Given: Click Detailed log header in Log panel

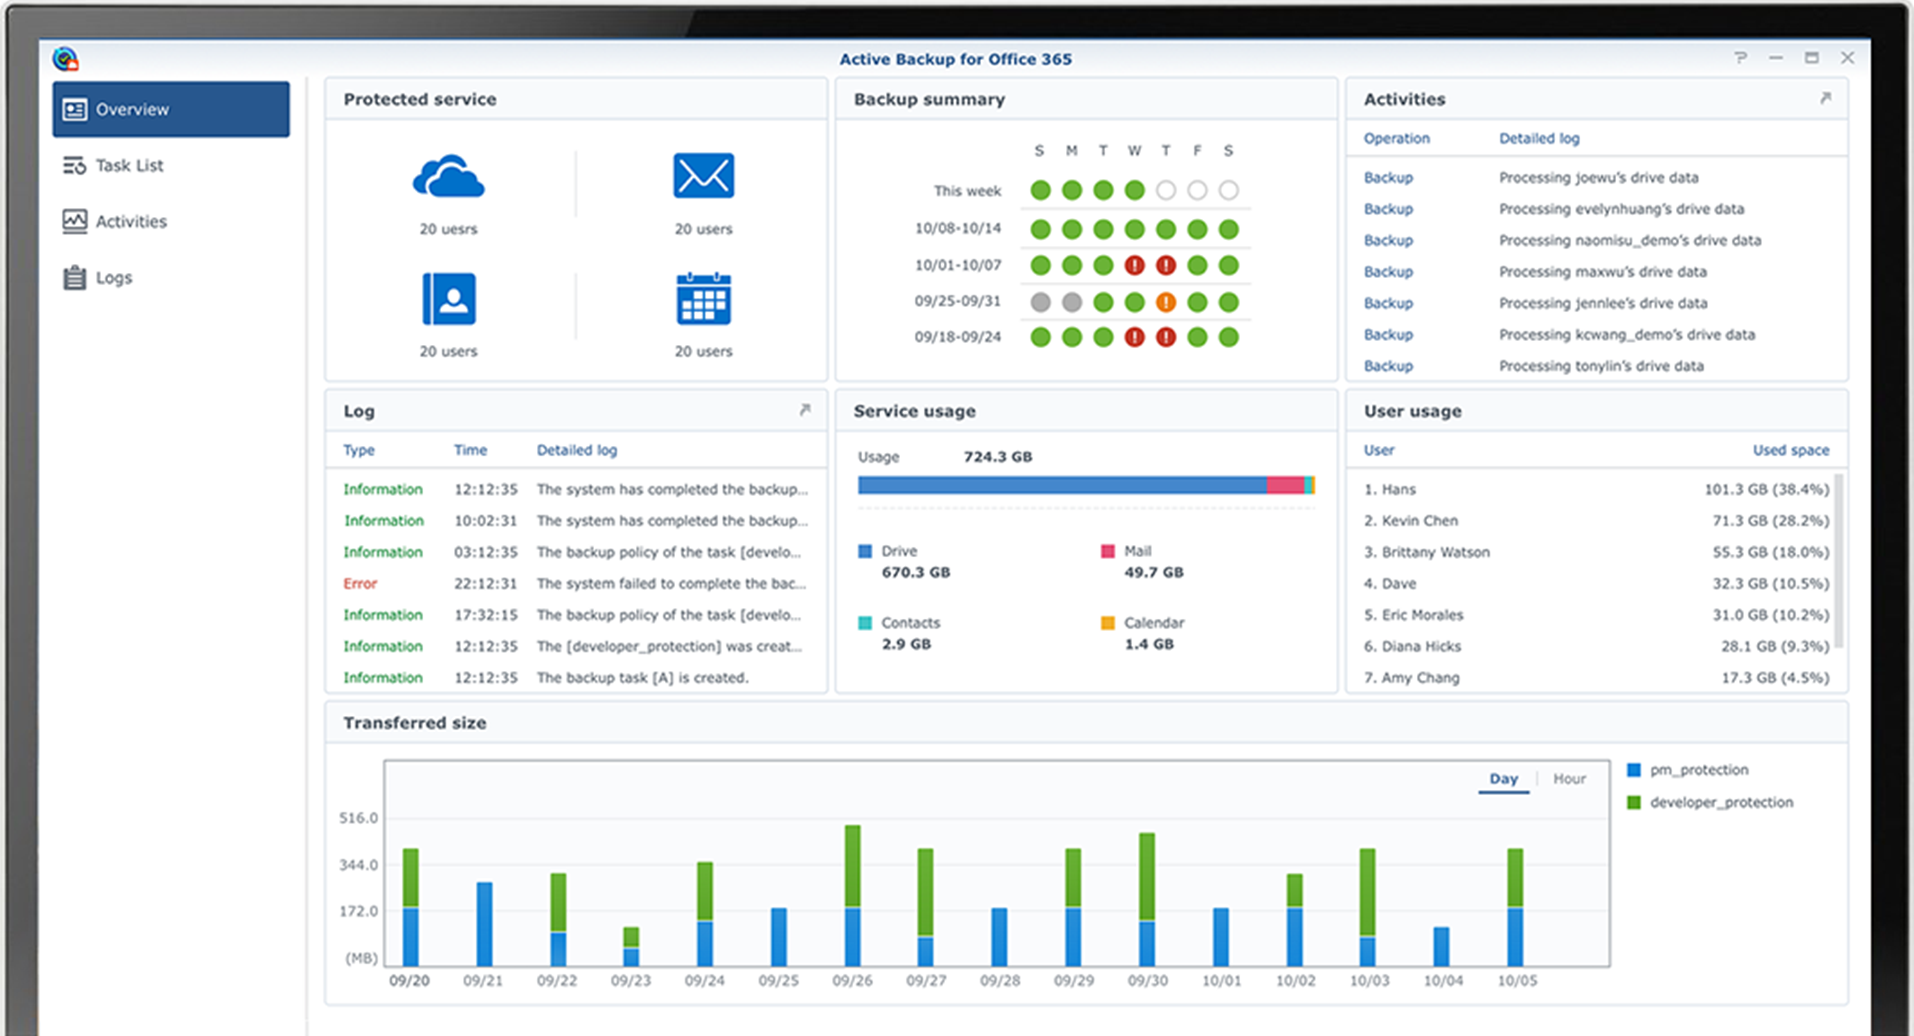Looking at the screenshot, I should [577, 450].
